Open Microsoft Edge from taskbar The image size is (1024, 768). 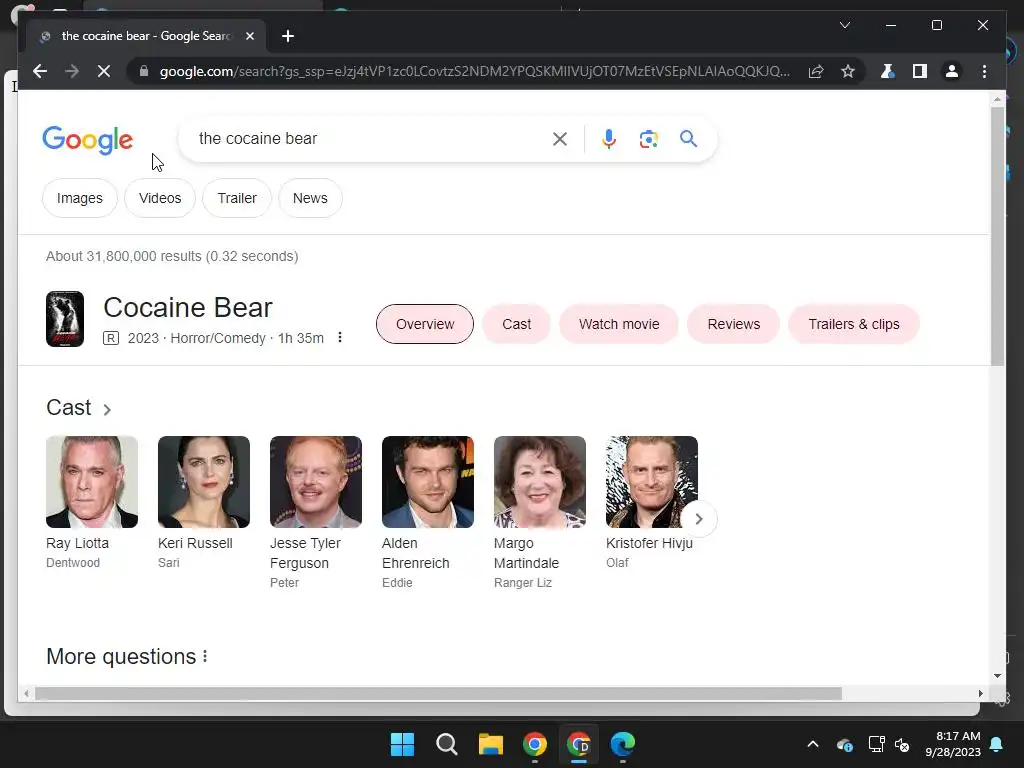point(622,744)
